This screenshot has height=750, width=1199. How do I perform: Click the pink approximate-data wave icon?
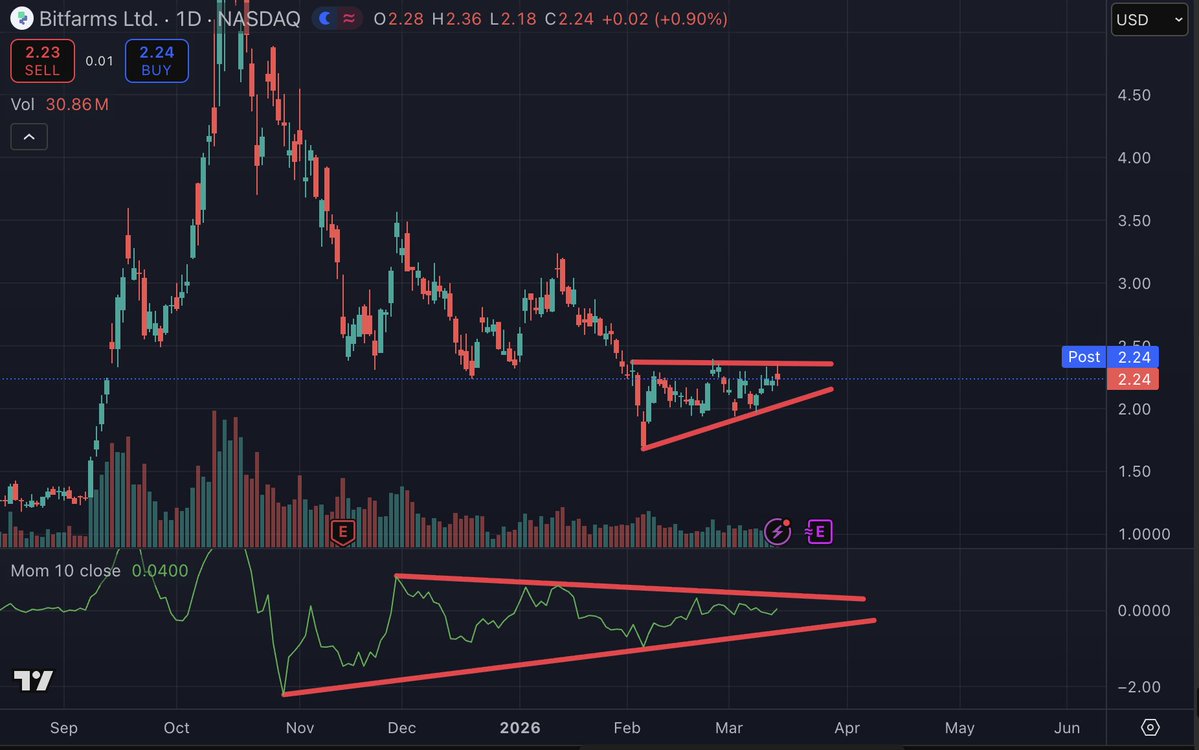coord(349,18)
